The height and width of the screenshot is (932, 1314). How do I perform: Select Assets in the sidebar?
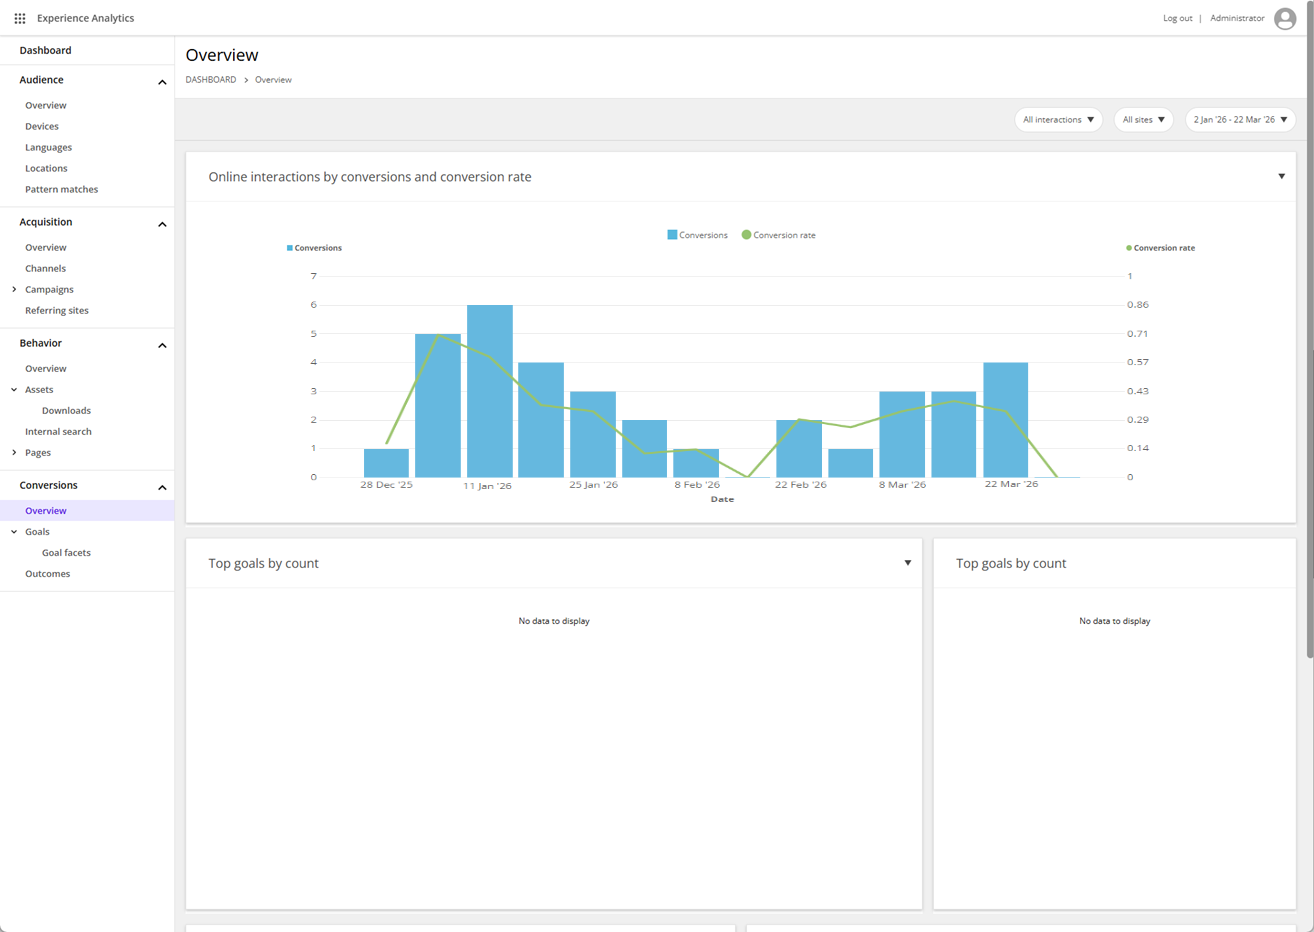point(39,389)
